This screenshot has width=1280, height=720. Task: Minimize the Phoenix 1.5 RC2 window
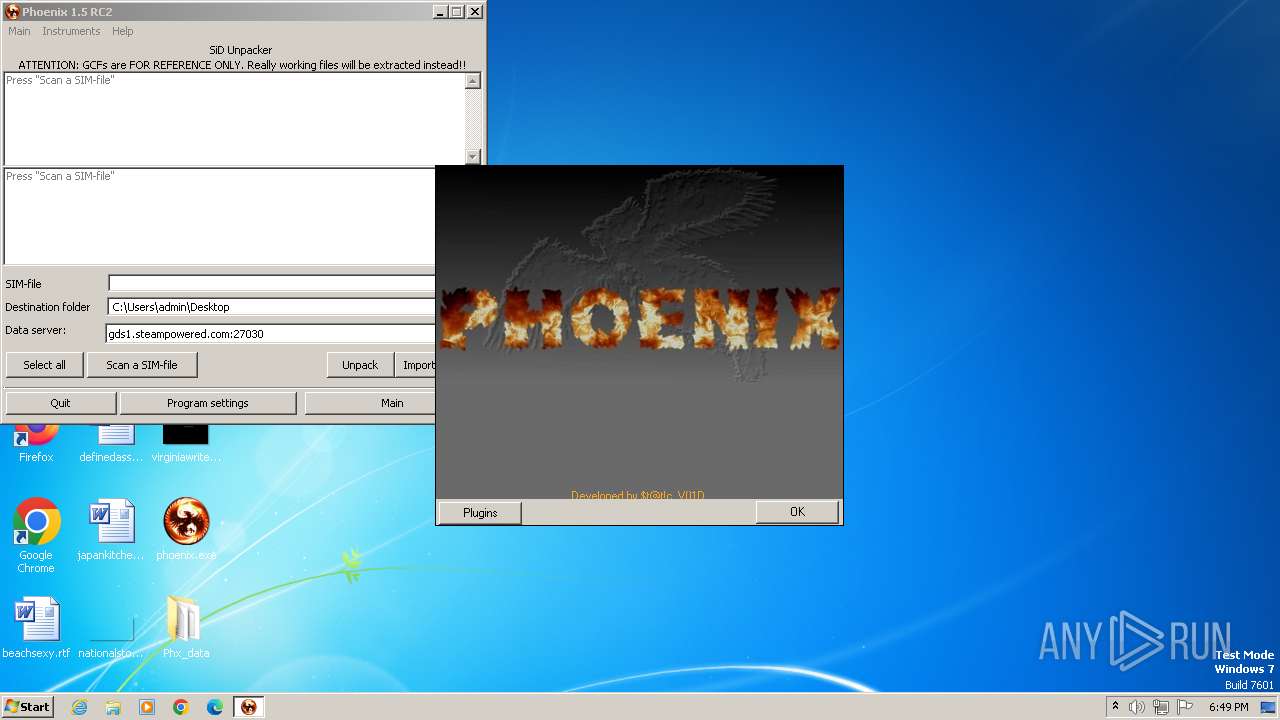coord(439,12)
